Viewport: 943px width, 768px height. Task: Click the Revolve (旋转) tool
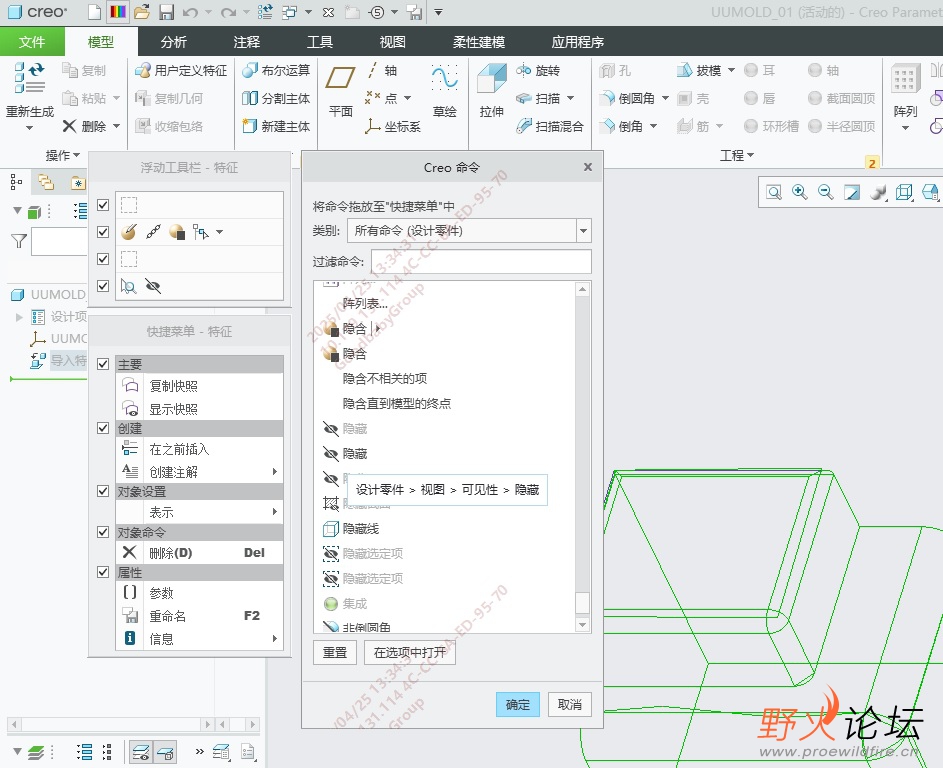tap(538, 70)
